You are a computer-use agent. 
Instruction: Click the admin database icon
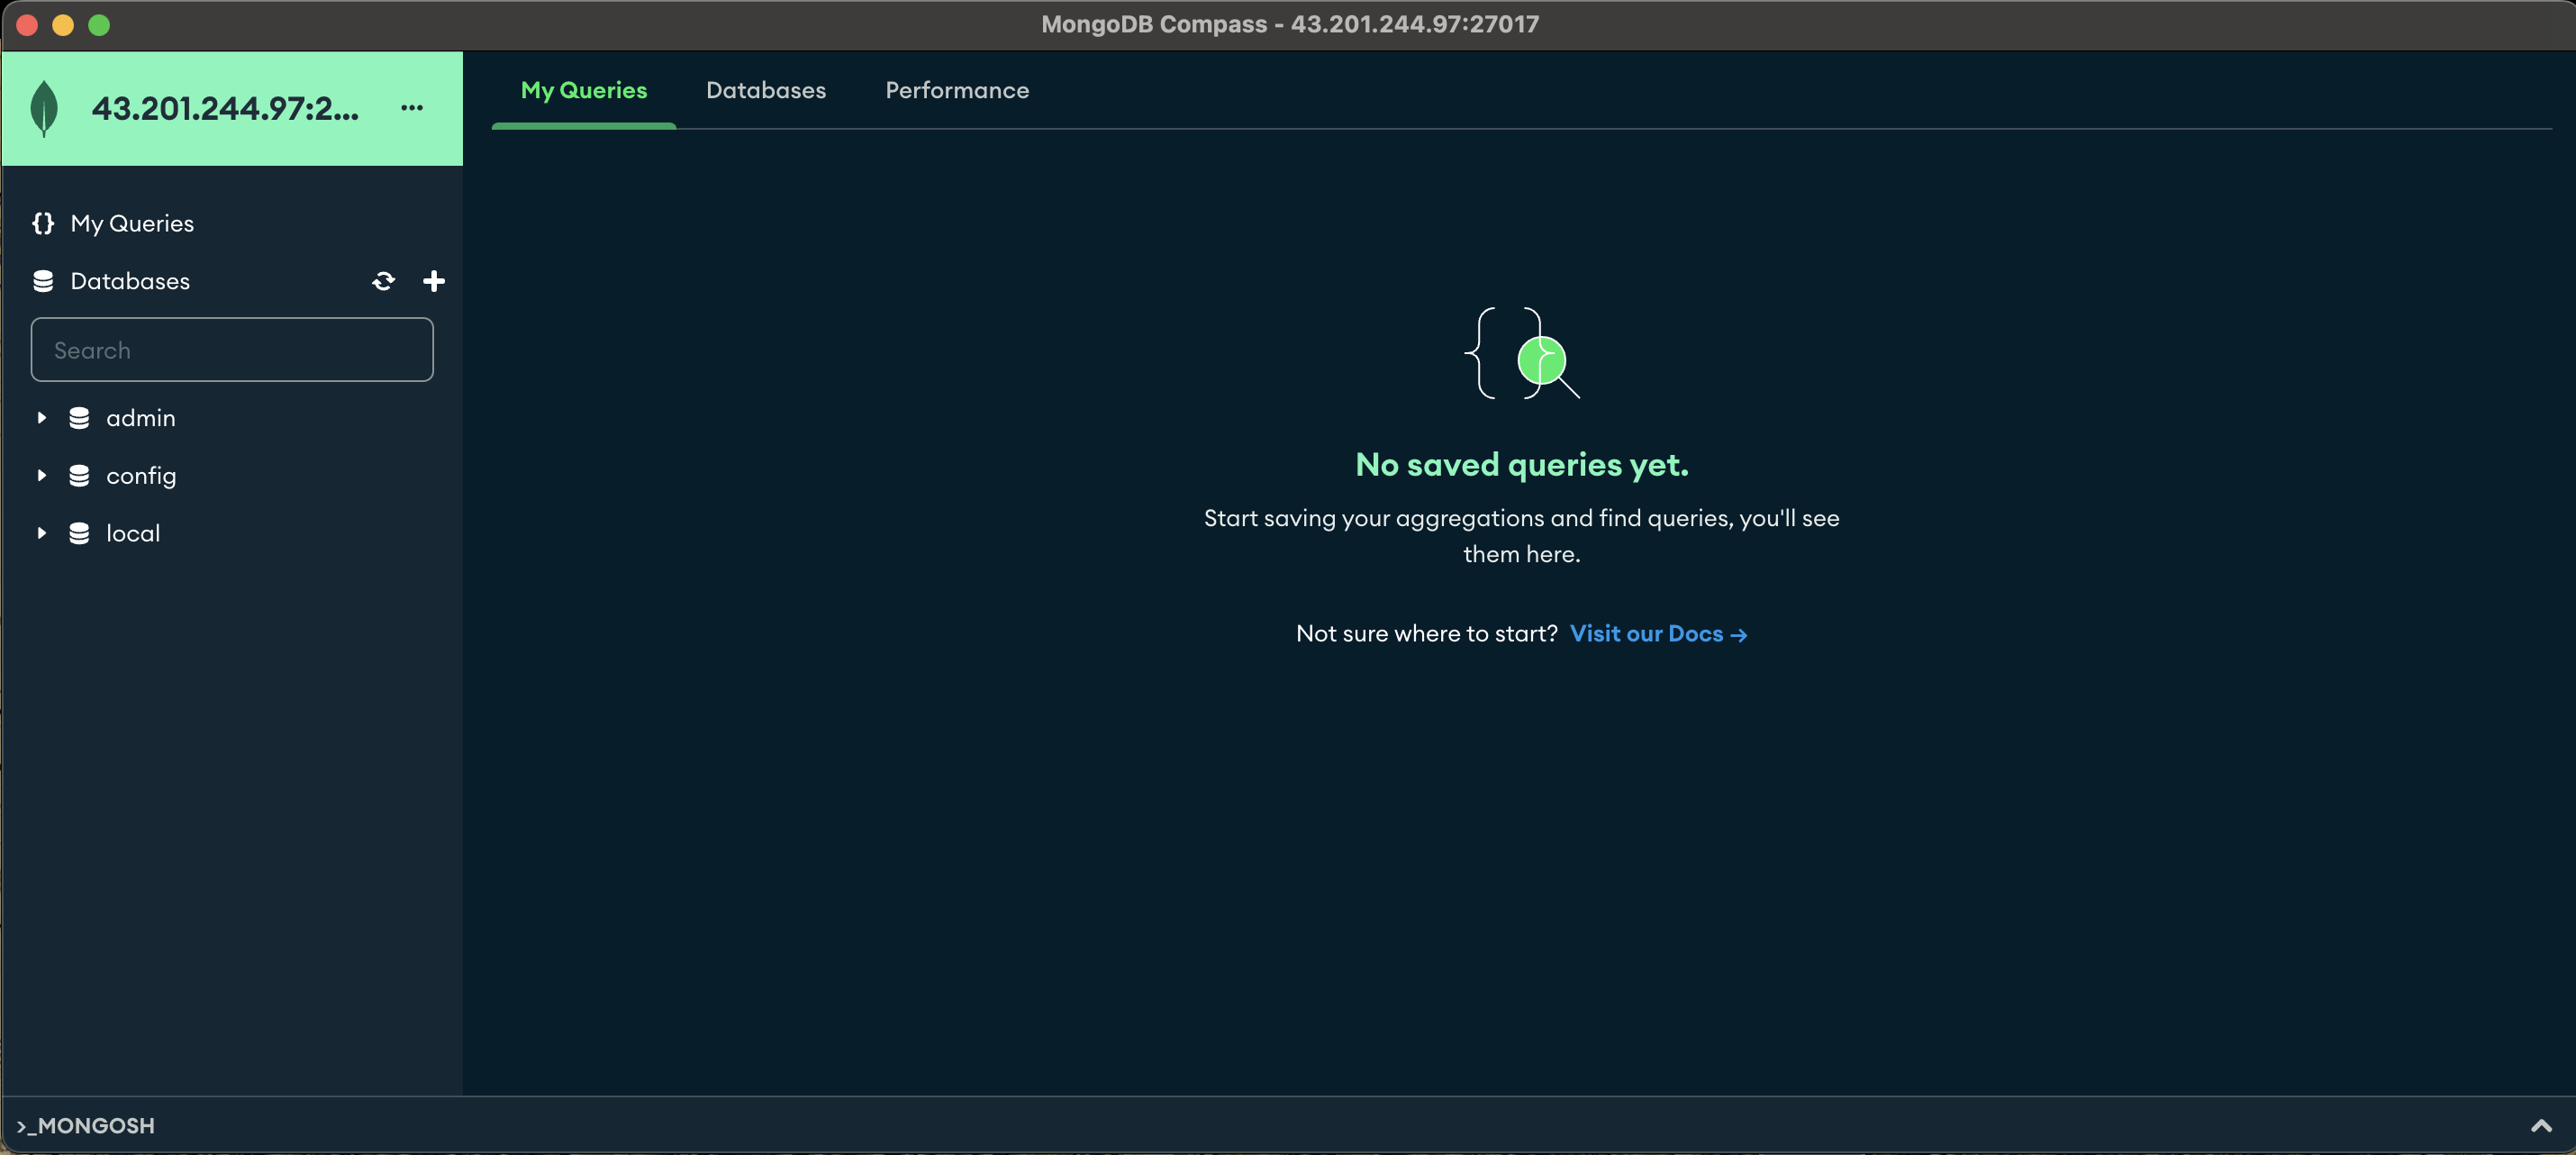pos(79,418)
